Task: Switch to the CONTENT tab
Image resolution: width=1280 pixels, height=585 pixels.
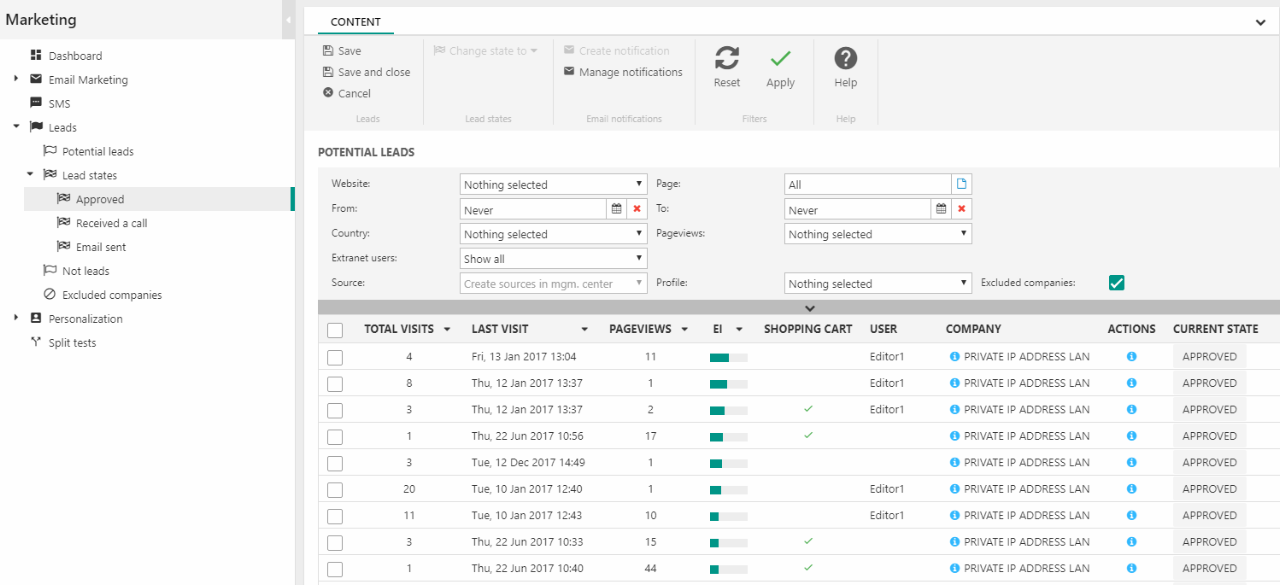Action: pyautogui.click(x=355, y=22)
